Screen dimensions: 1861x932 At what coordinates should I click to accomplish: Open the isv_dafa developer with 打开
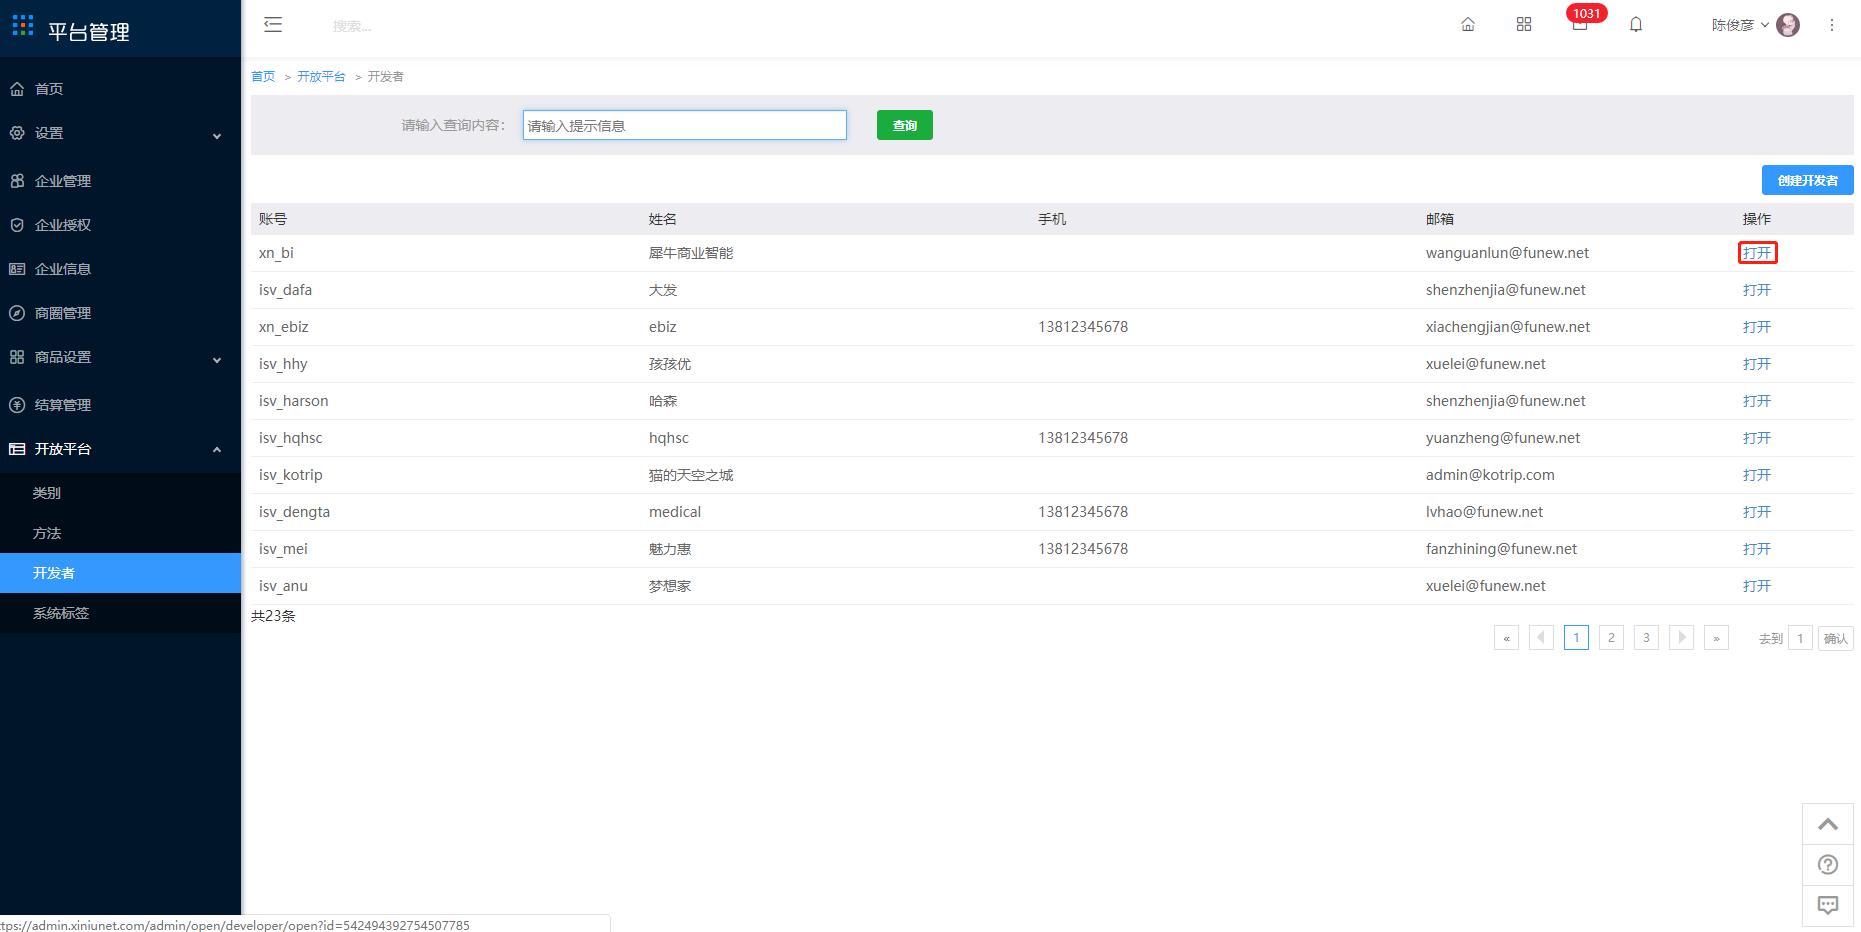(x=1757, y=290)
